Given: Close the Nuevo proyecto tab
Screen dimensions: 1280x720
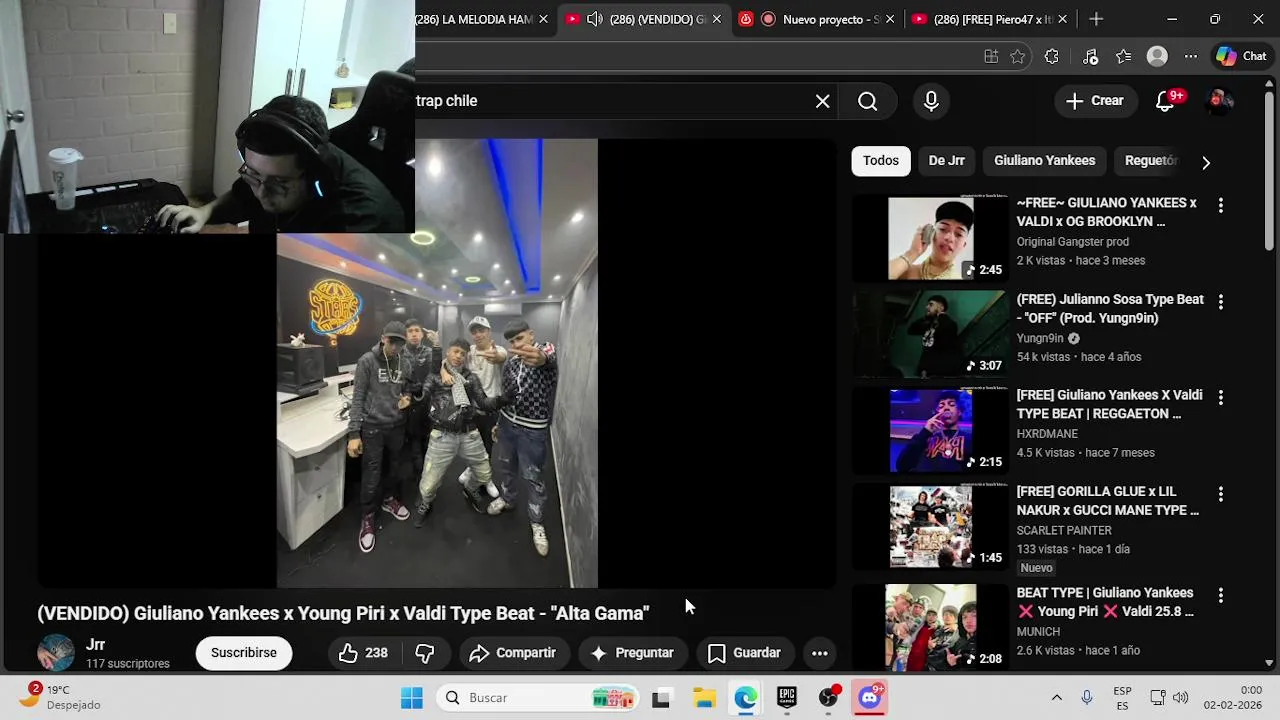Looking at the screenshot, I should pyautogui.click(x=890, y=19).
